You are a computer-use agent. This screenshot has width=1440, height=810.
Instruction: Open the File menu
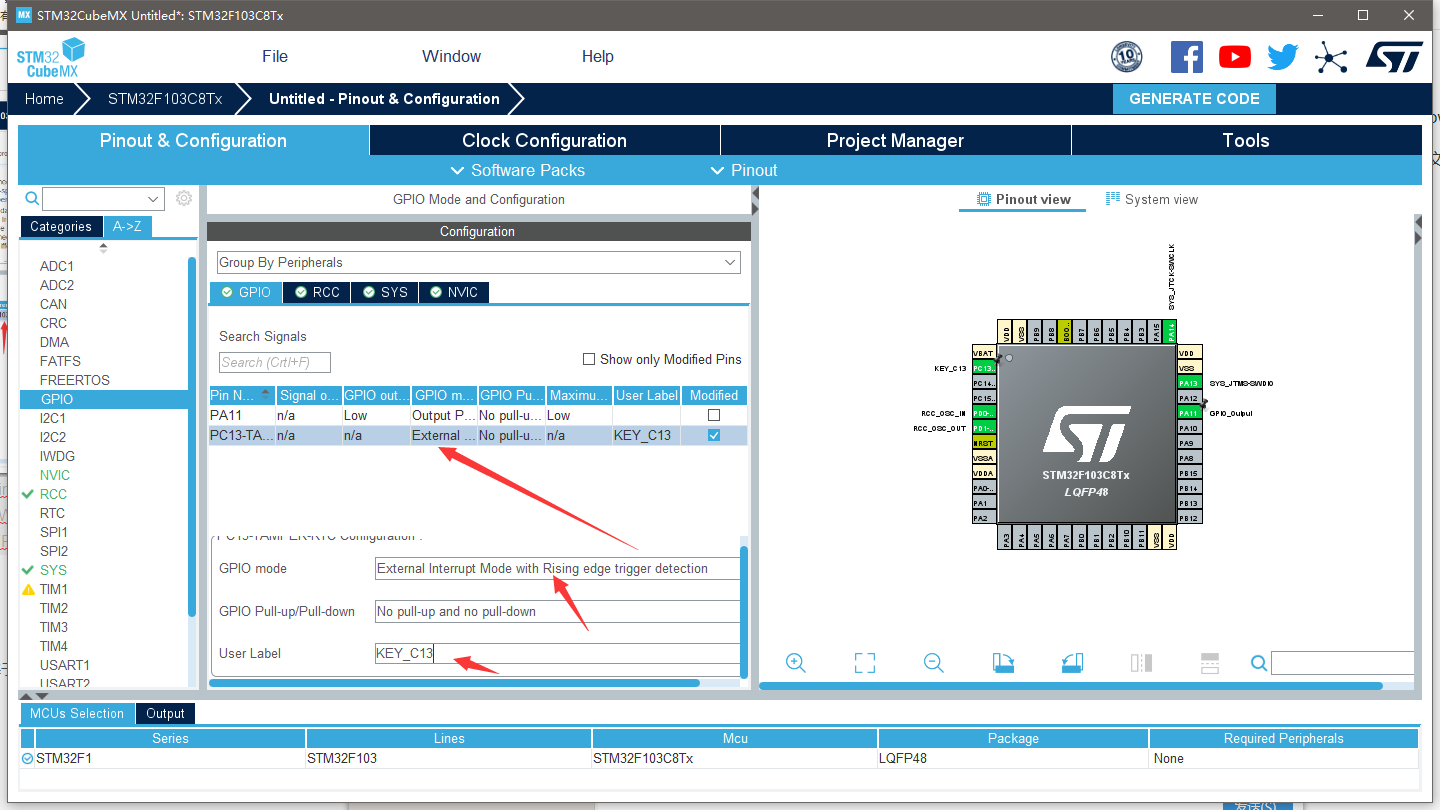pos(275,56)
